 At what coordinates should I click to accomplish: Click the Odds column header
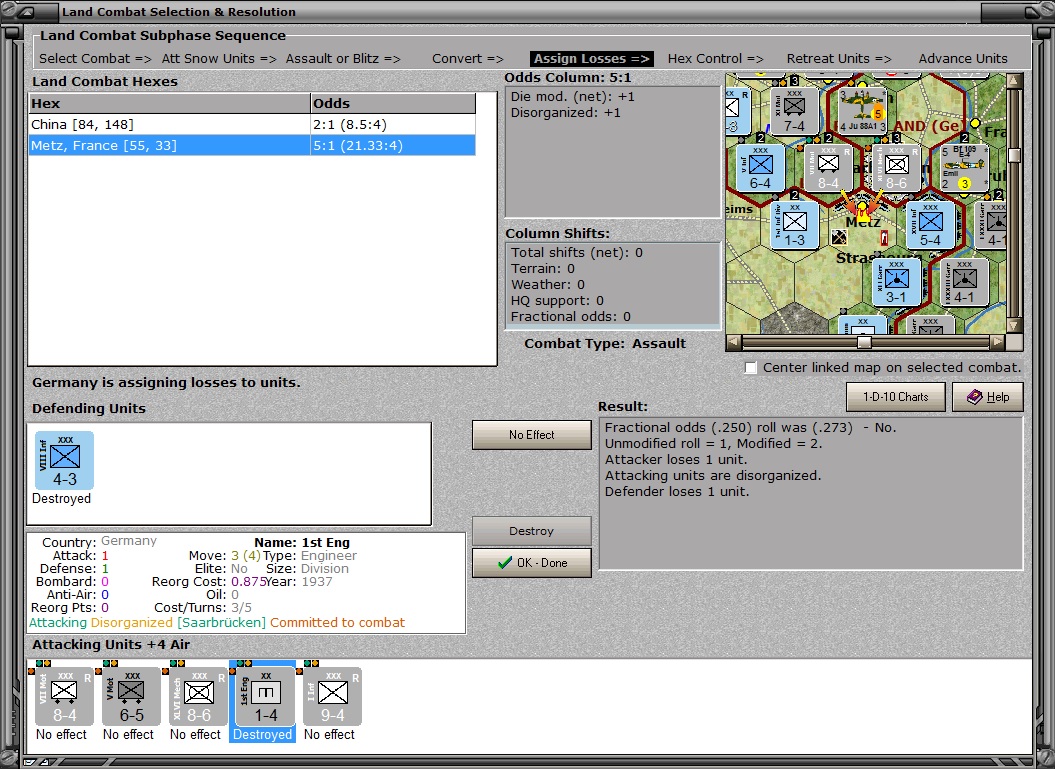[393, 104]
